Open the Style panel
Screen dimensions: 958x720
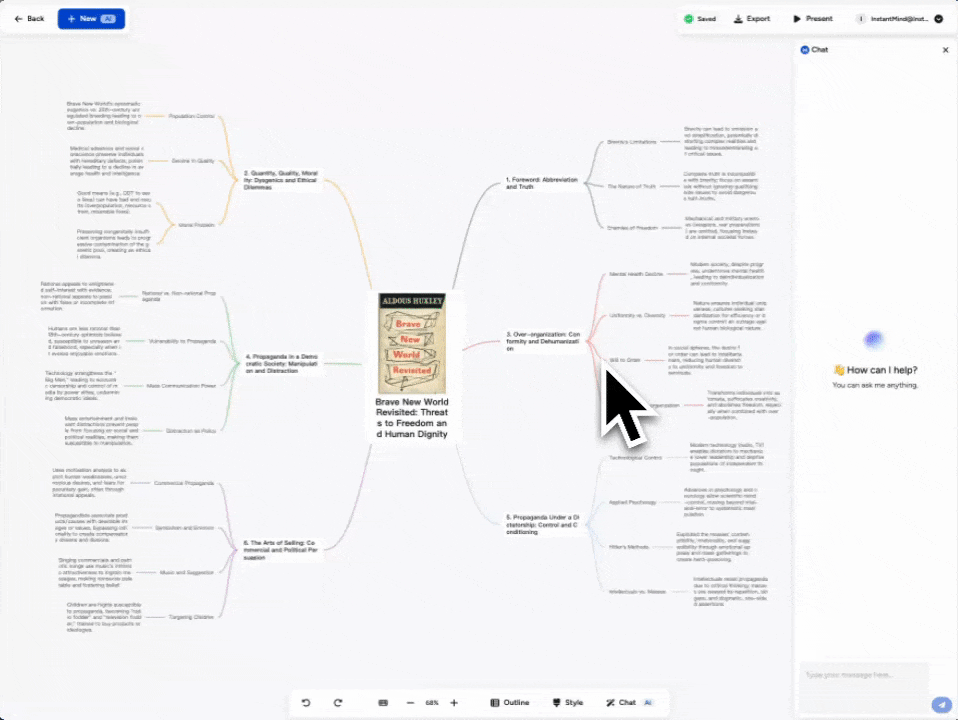(x=568, y=703)
